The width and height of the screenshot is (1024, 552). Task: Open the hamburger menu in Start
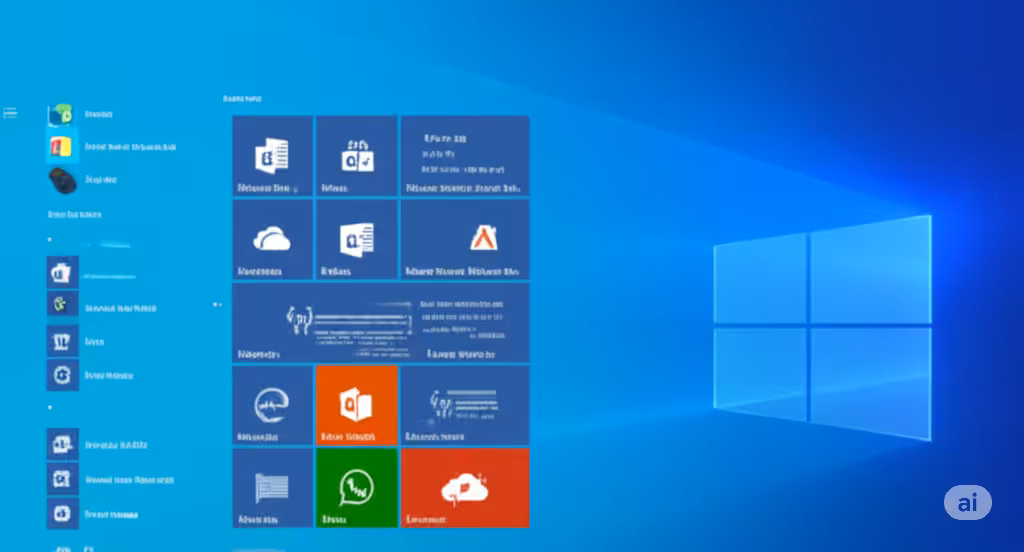point(10,114)
